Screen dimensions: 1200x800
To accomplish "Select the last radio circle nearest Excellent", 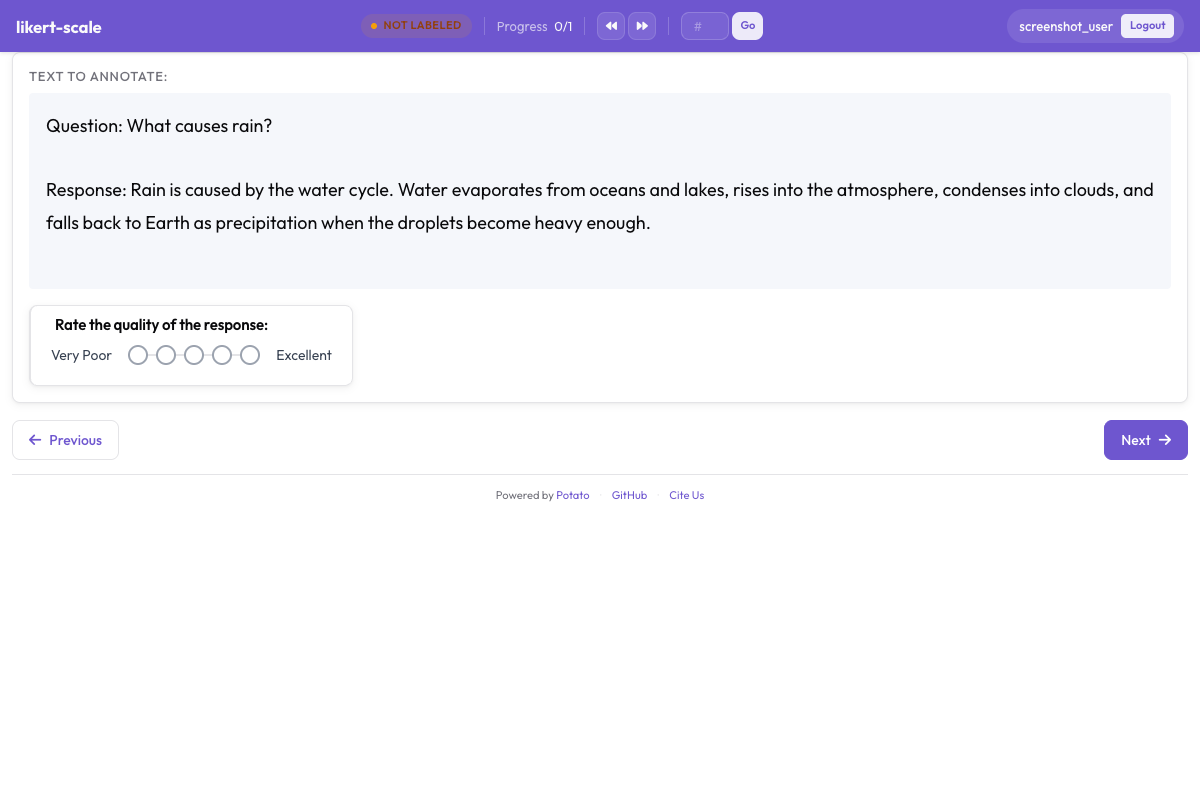I will [x=250, y=355].
